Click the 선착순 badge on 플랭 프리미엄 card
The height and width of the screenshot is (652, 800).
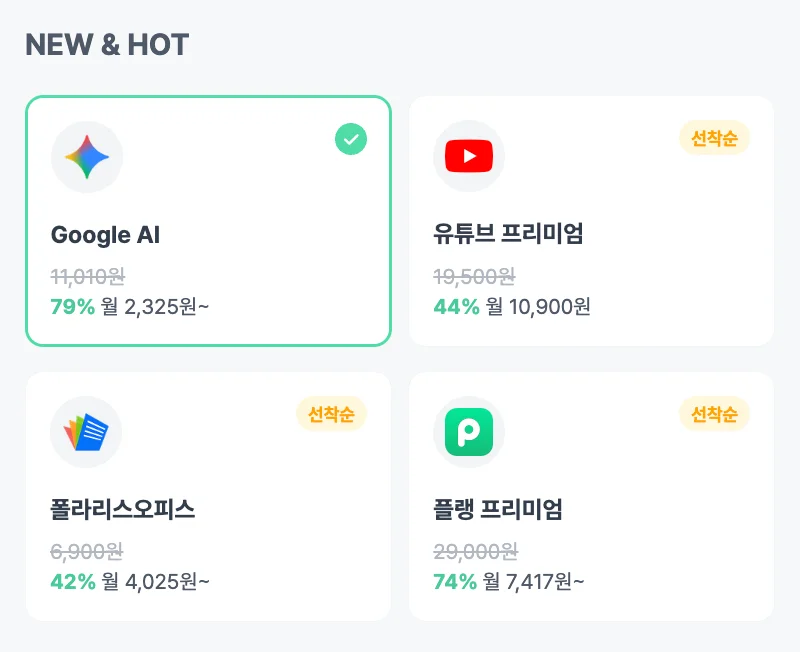tap(714, 414)
